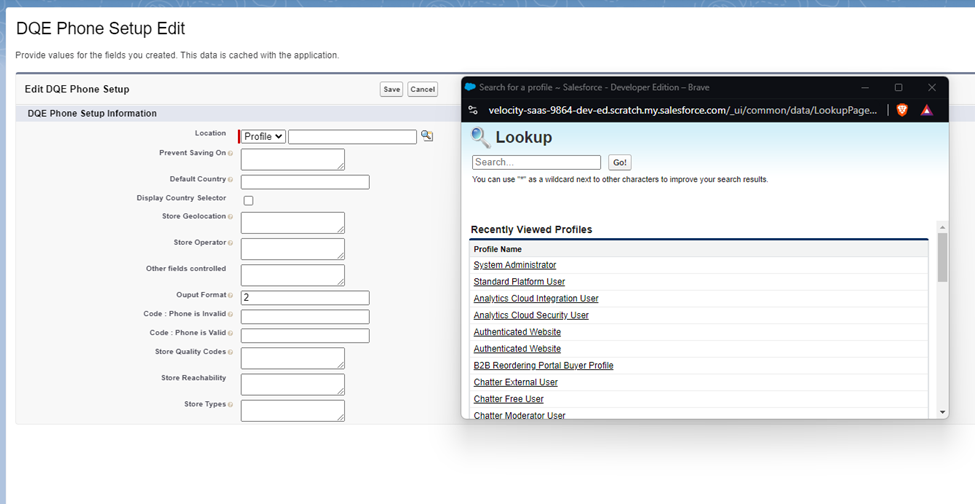Choose Analytics Cloud Integration User profile
Image resolution: width=975 pixels, height=504 pixels.
coord(536,299)
